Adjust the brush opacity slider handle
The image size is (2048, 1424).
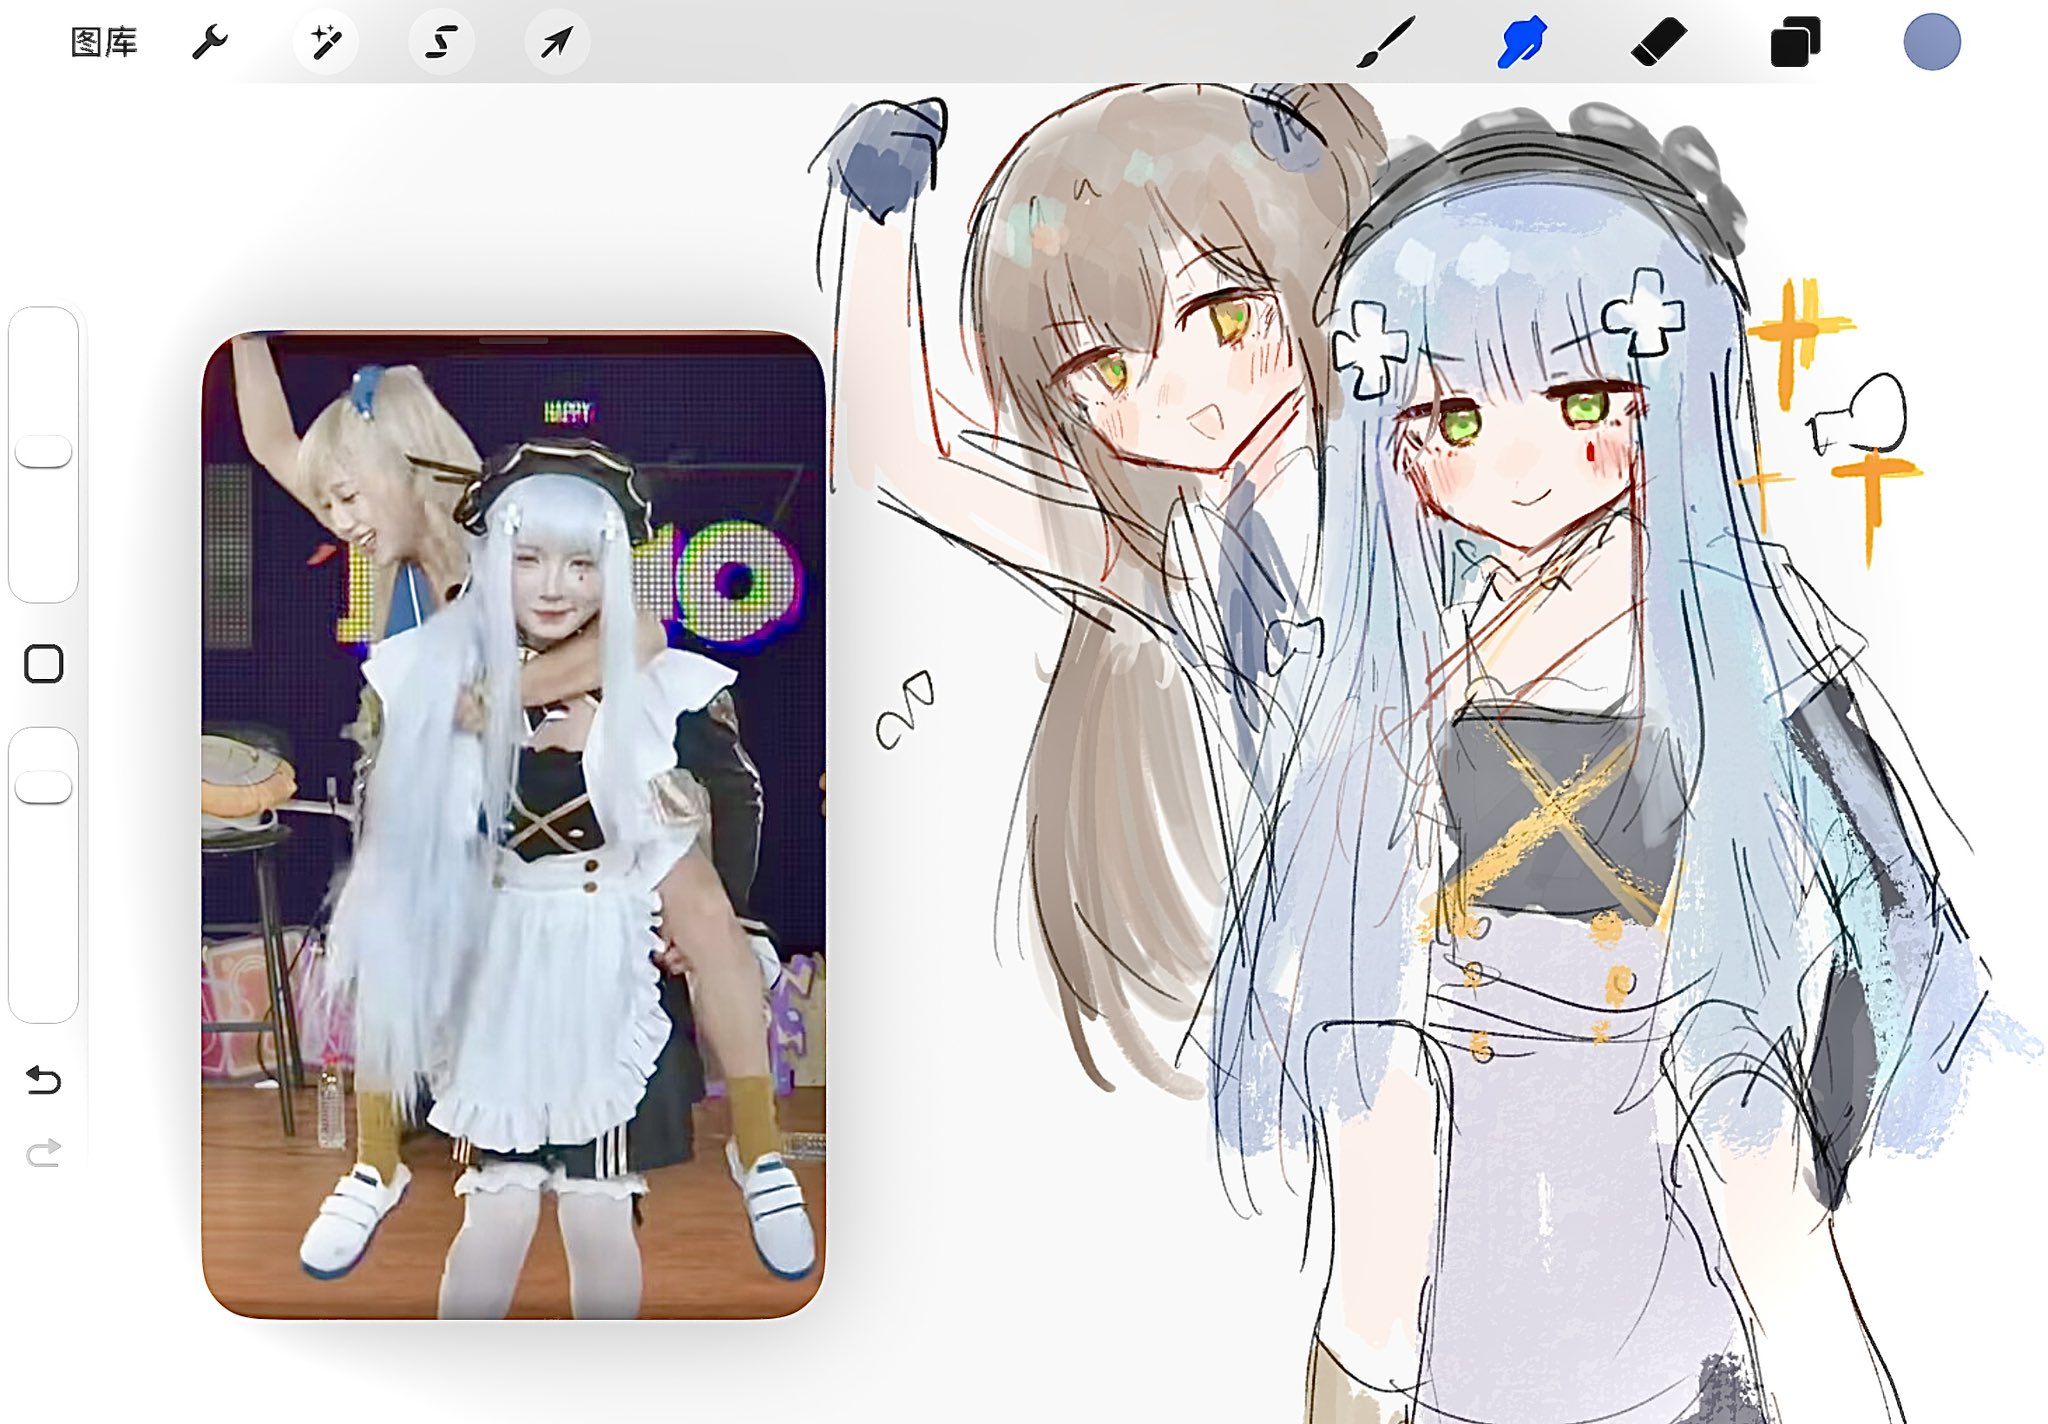click(43, 787)
